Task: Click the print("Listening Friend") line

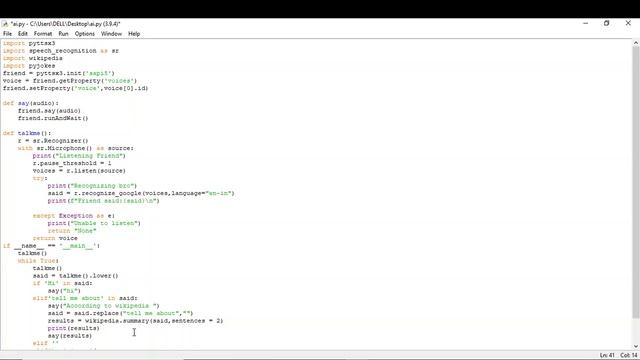Action: click(x=79, y=156)
